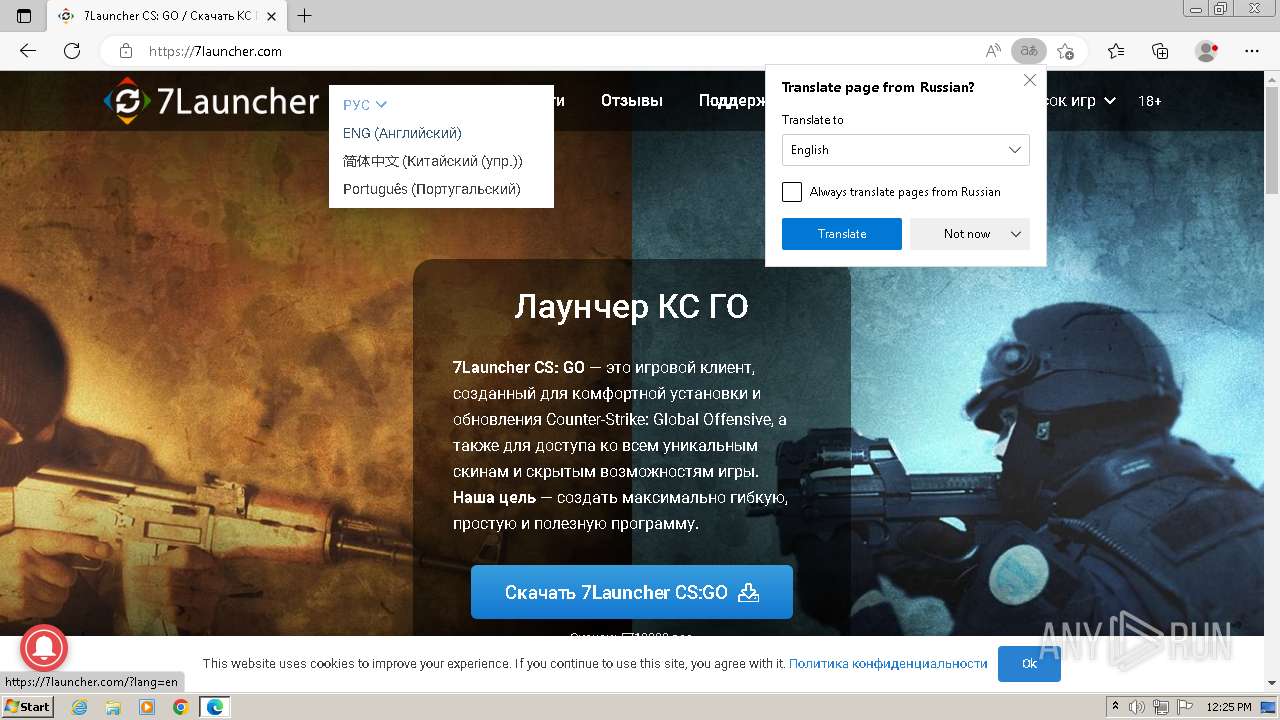Open the media player taskbar icon
Screen dimensions: 1280x720
(147, 707)
